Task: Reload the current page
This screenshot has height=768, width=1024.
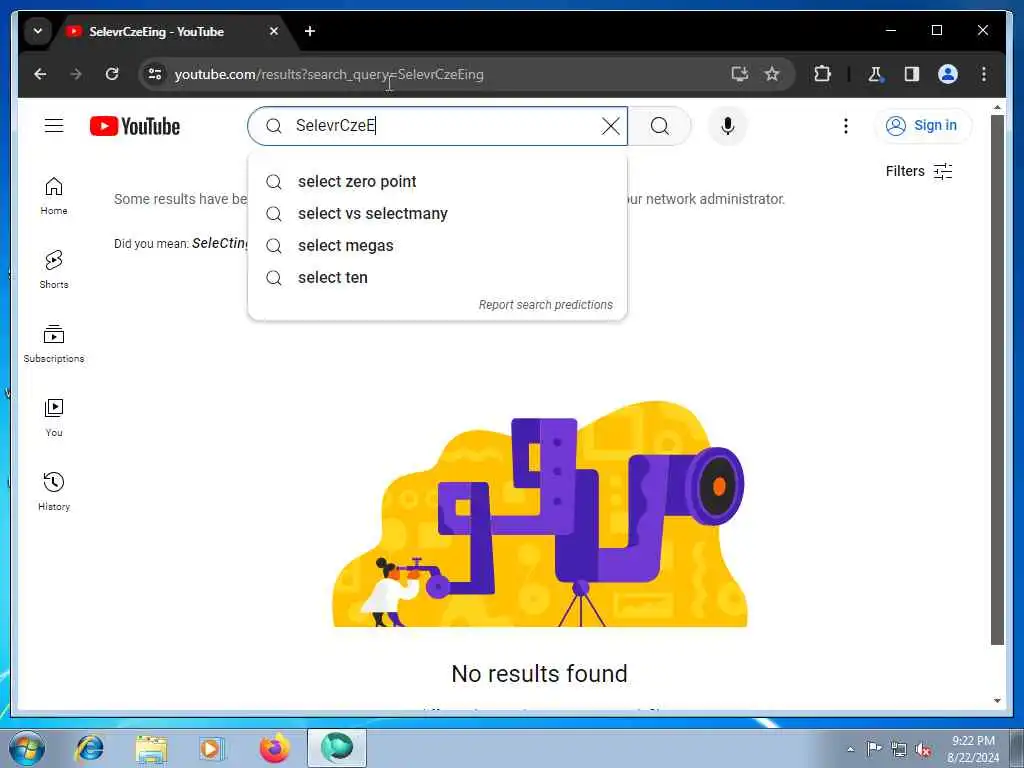Action: pyautogui.click(x=112, y=74)
